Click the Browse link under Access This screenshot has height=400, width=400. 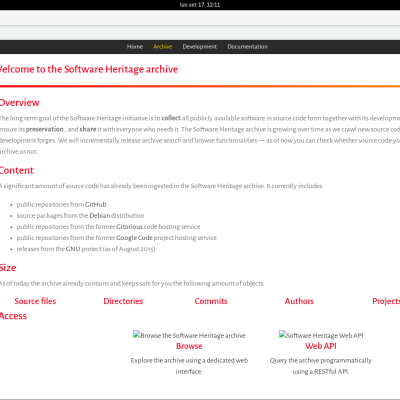[189, 346]
